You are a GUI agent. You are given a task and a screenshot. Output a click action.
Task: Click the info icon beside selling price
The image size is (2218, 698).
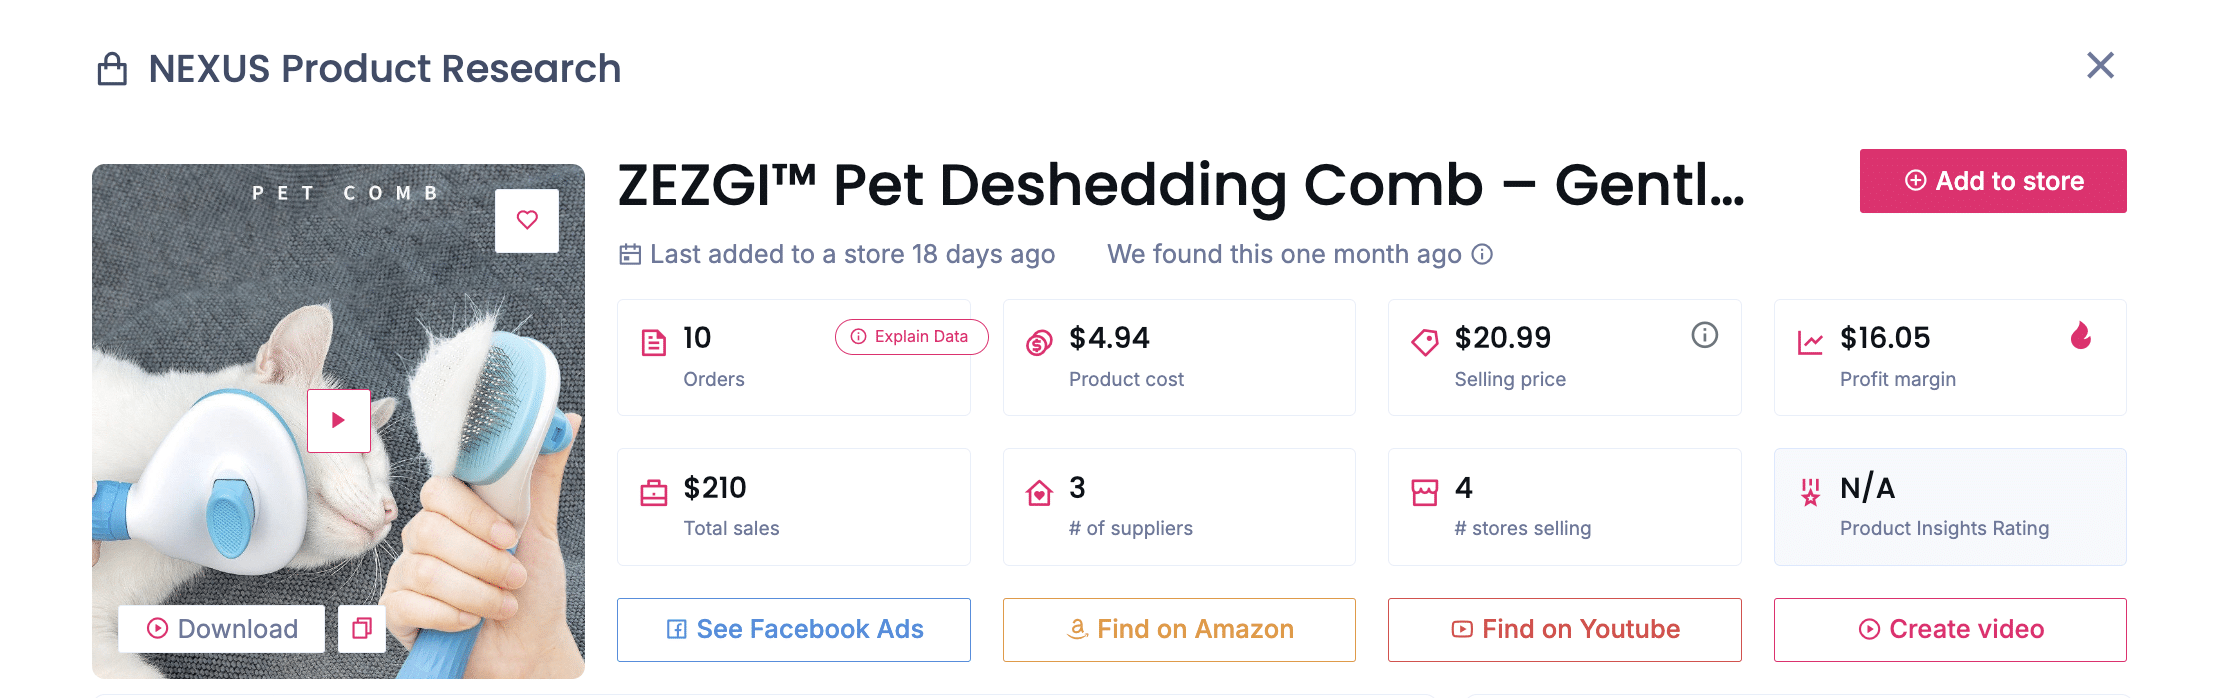point(1704,335)
